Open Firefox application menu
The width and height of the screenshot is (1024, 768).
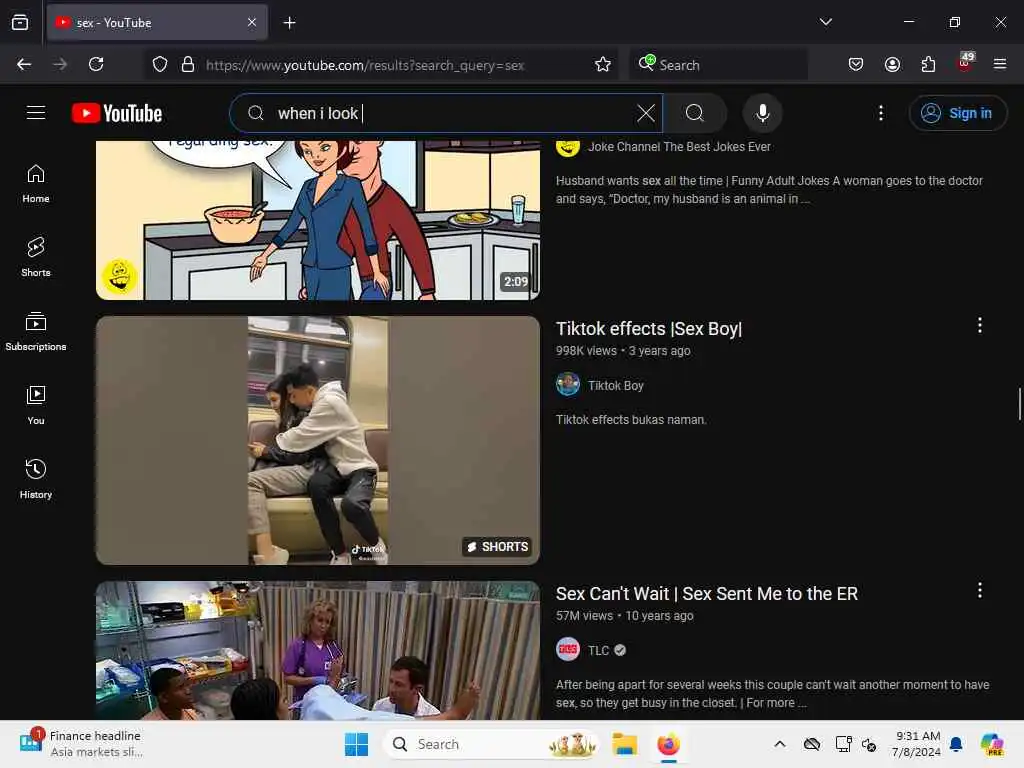coord(1000,64)
